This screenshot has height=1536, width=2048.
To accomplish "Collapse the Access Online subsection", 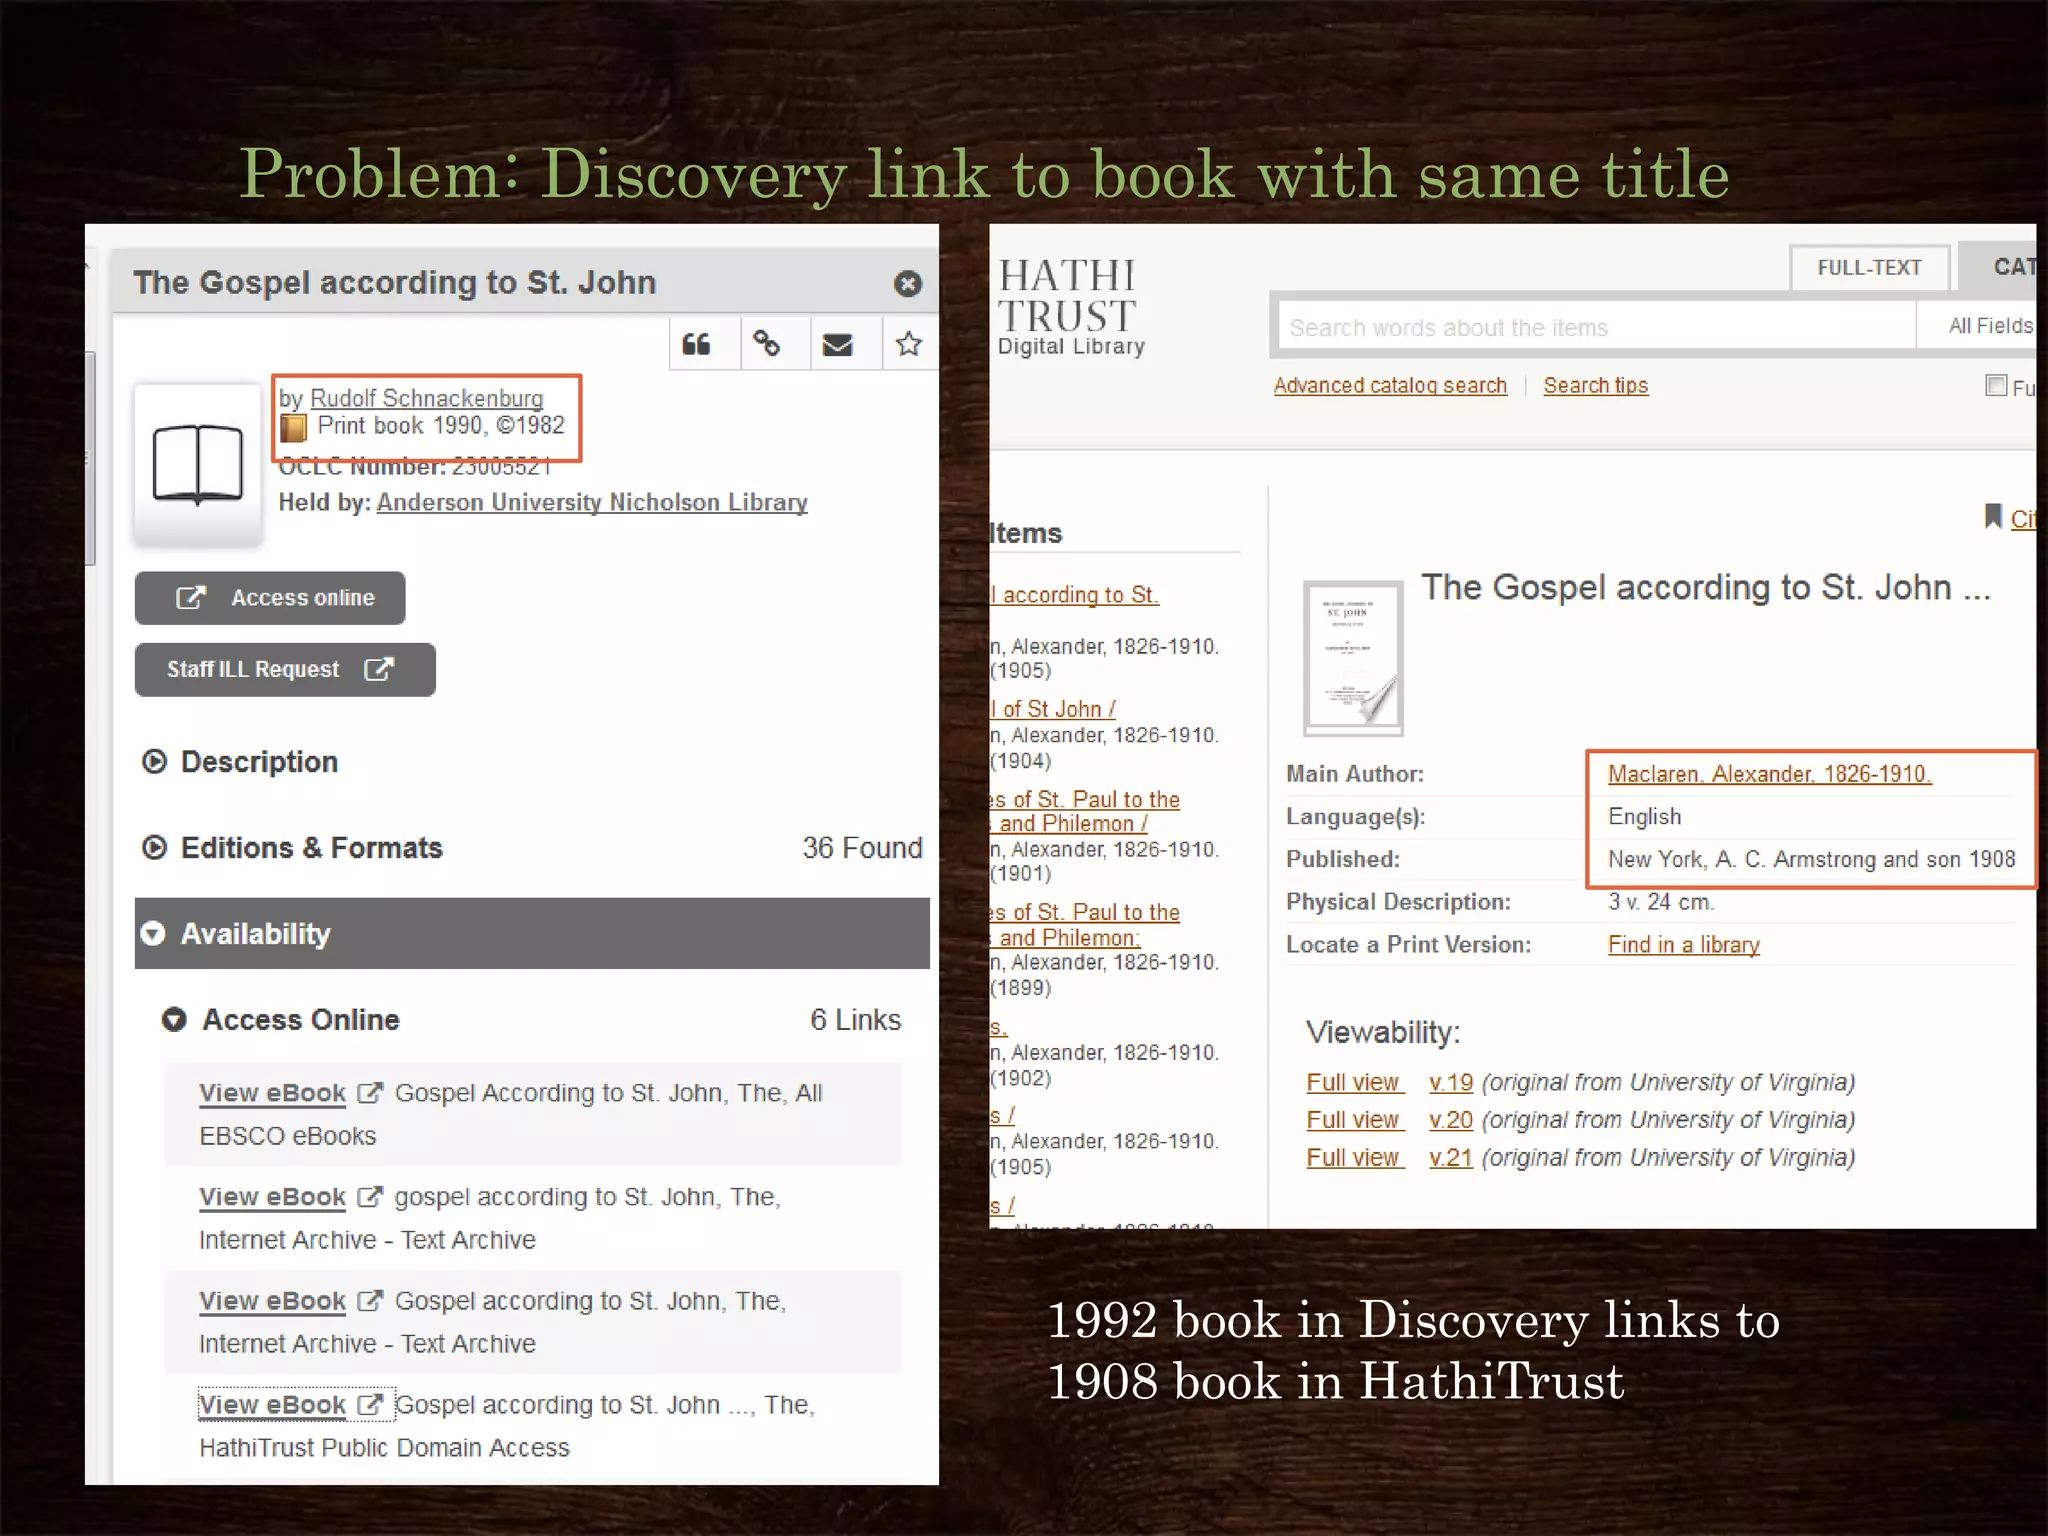I will pyautogui.click(x=281, y=1020).
